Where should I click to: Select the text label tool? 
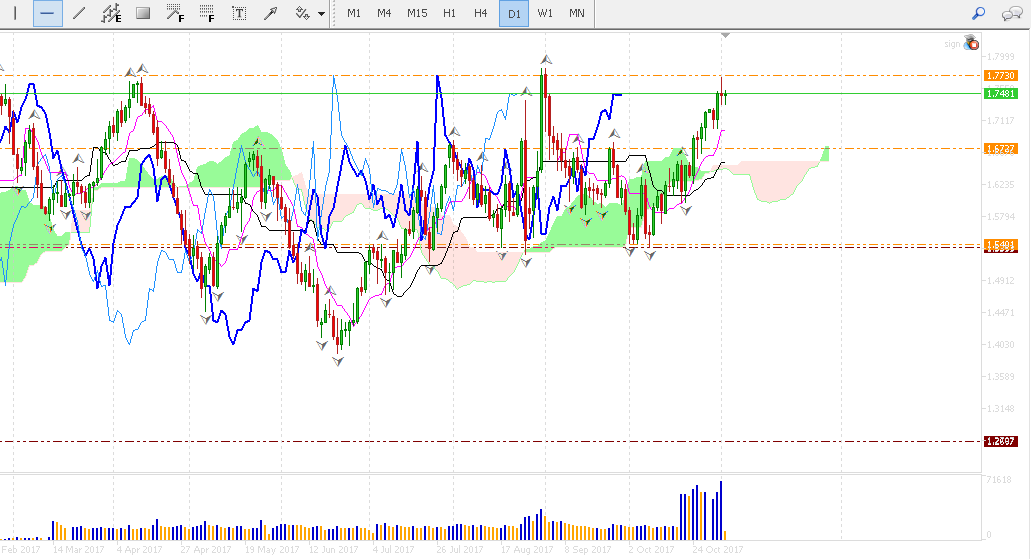point(239,13)
